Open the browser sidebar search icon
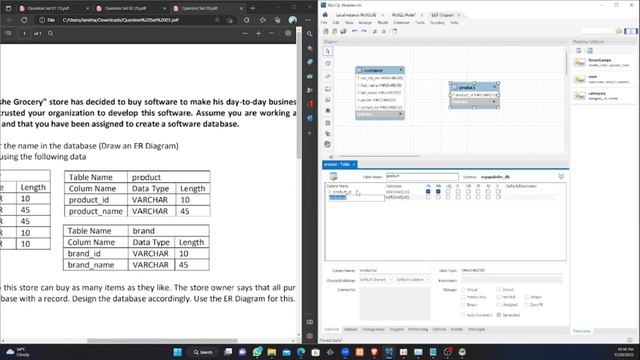This screenshot has width=640, height=360. pos(310,34)
